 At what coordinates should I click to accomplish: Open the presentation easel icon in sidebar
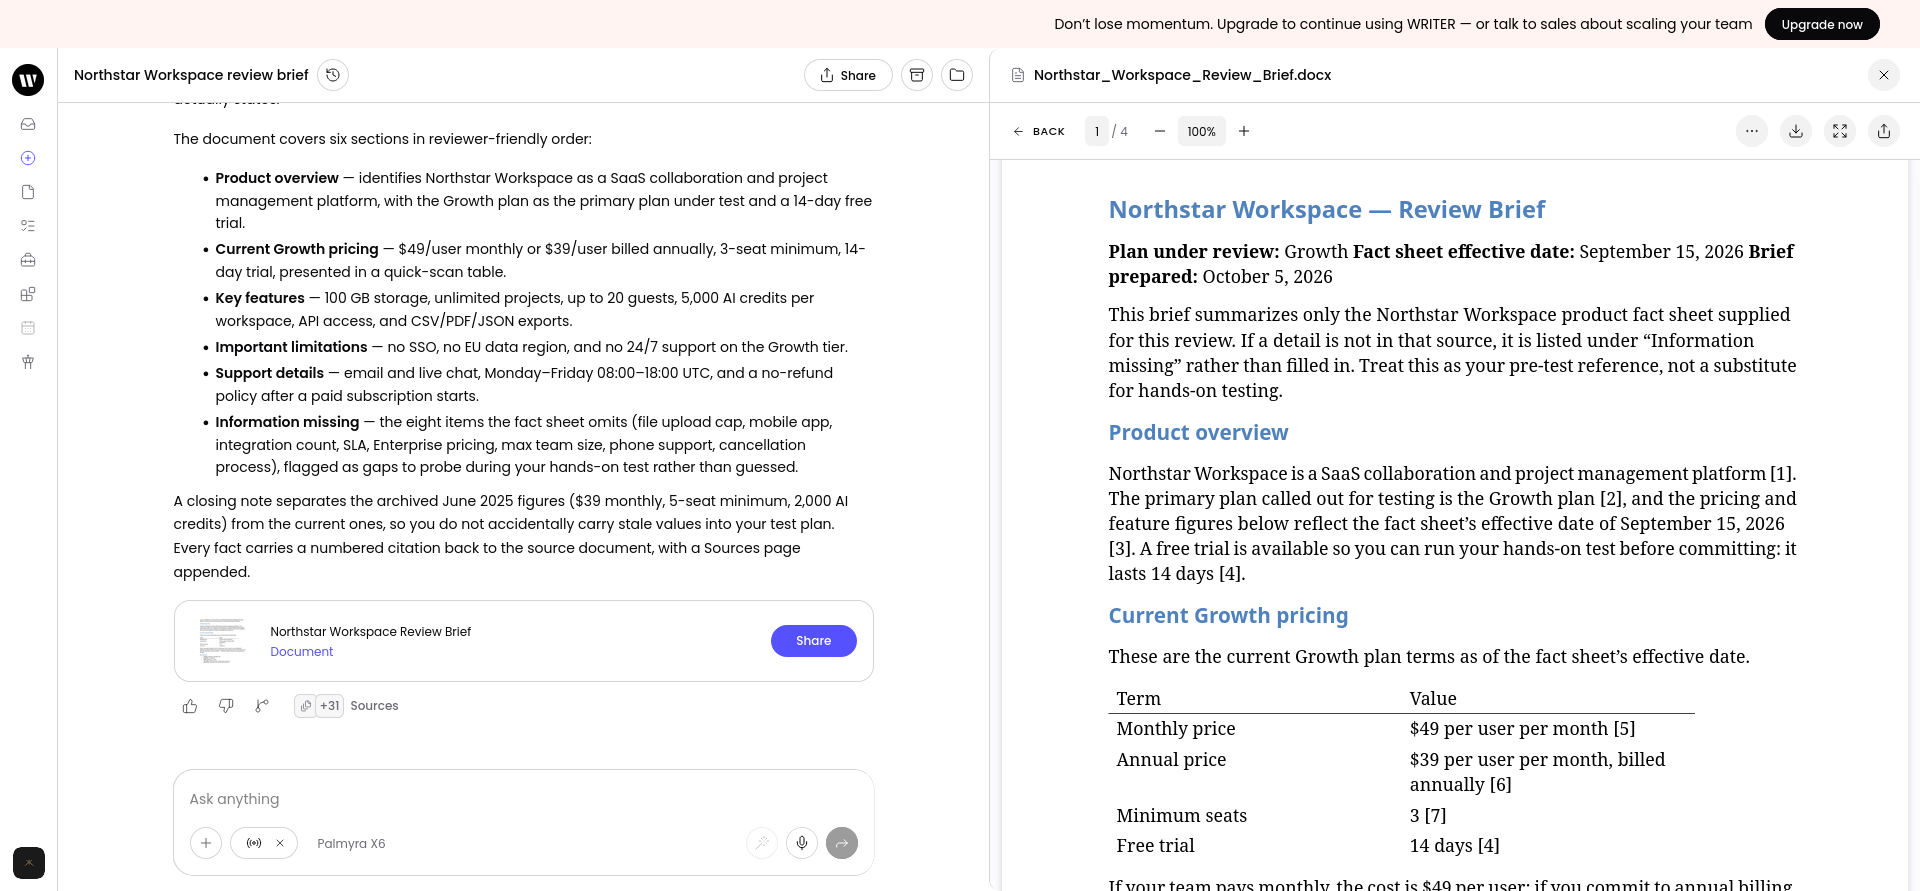coord(28,362)
